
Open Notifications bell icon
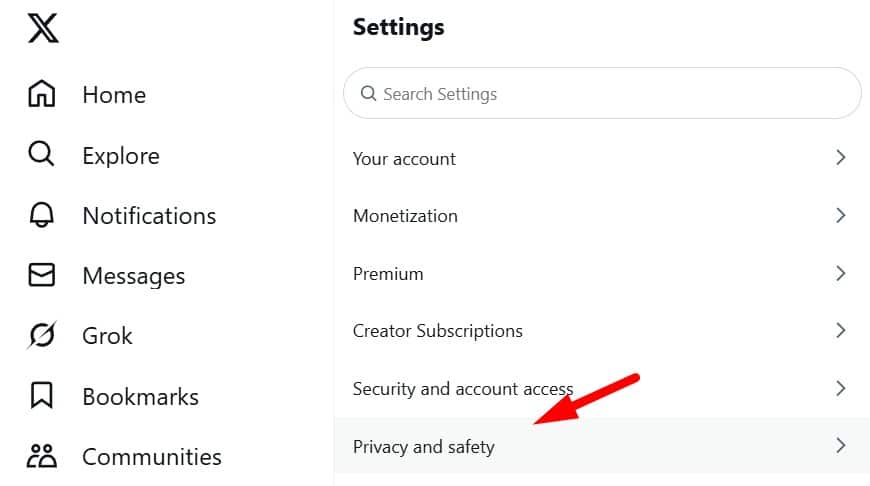(x=42, y=214)
